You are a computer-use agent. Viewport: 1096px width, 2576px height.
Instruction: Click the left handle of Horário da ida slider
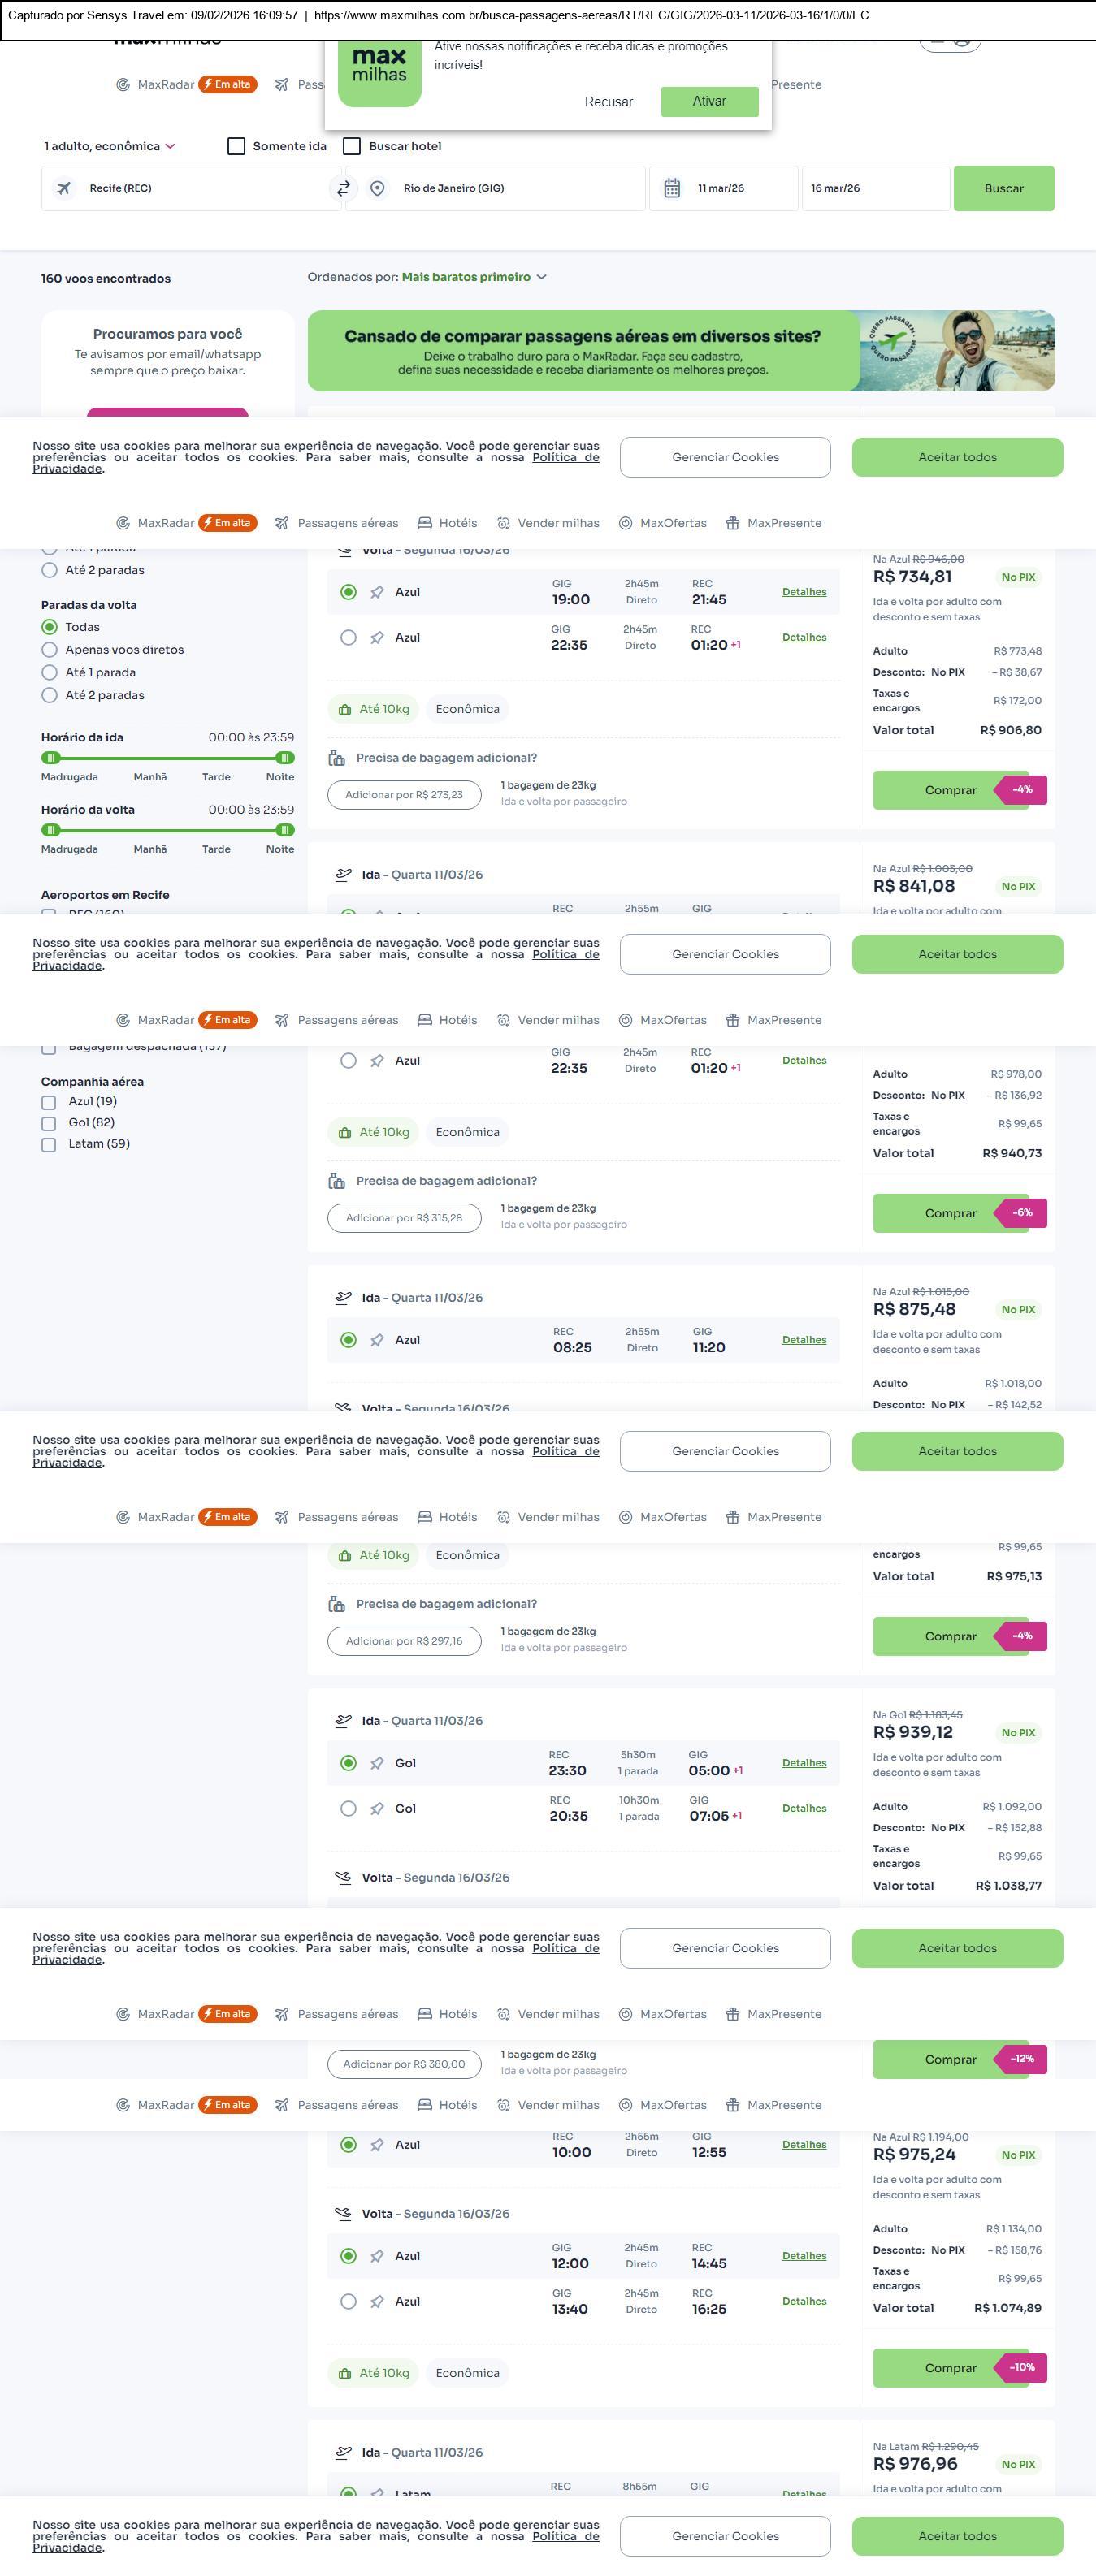tap(51, 758)
